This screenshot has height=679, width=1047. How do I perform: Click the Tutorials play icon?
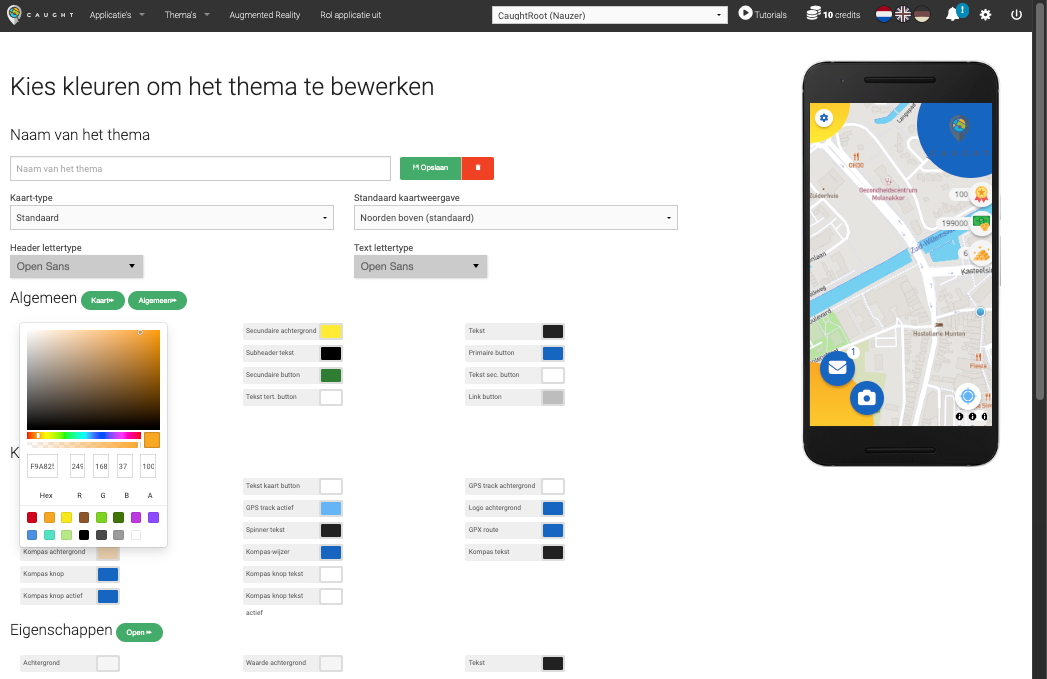(x=746, y=14)
